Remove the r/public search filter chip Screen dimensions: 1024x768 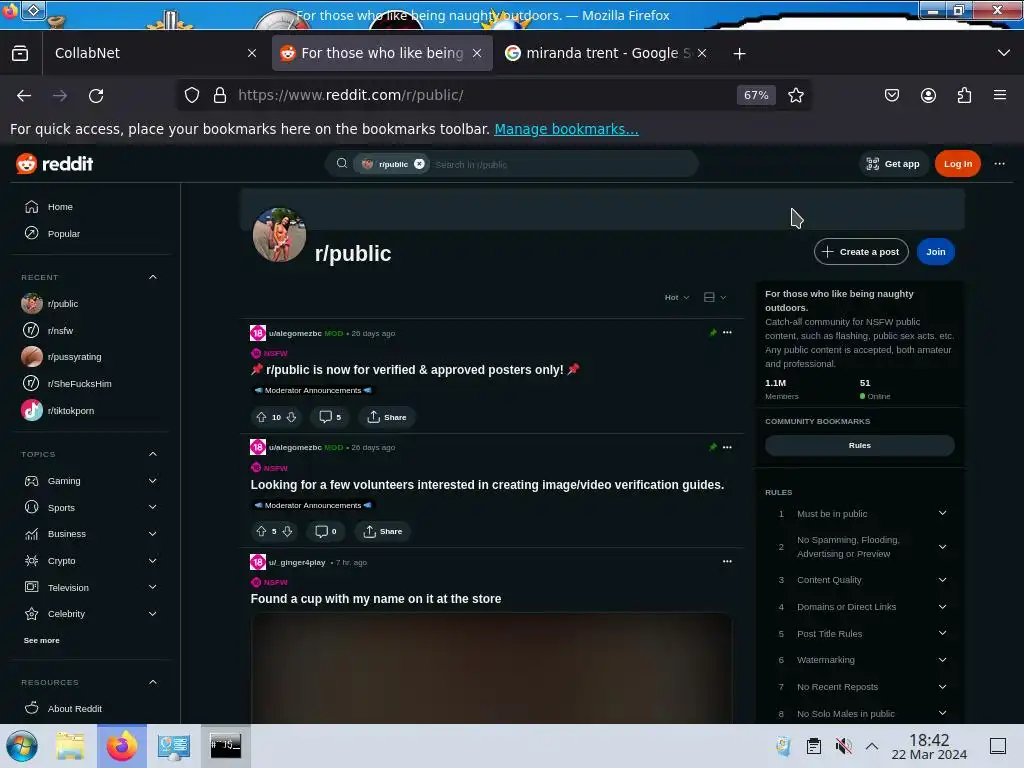pyautogui.click(x=419, y=164)
